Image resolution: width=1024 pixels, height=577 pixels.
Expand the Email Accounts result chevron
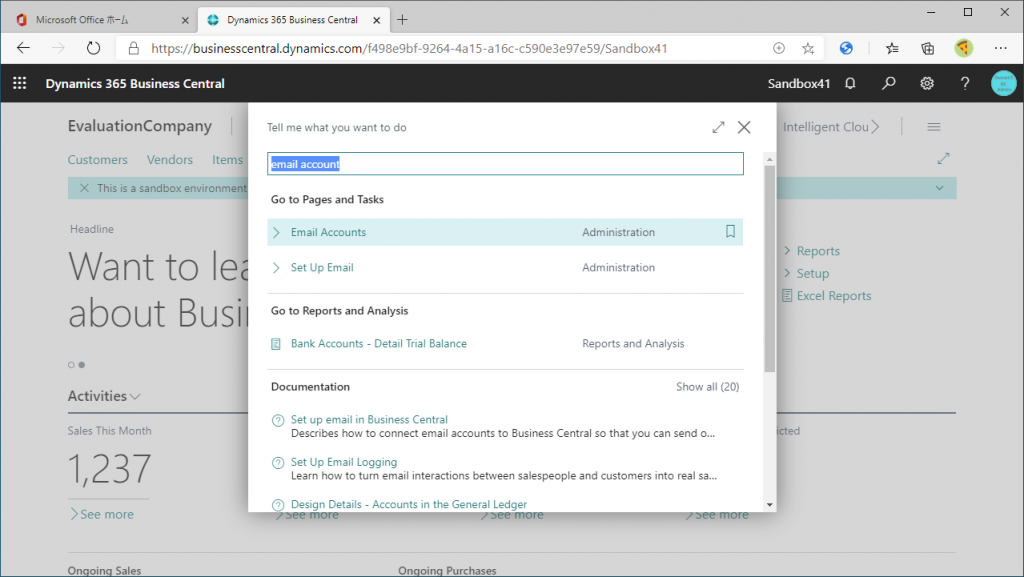[x=276, y=232]
